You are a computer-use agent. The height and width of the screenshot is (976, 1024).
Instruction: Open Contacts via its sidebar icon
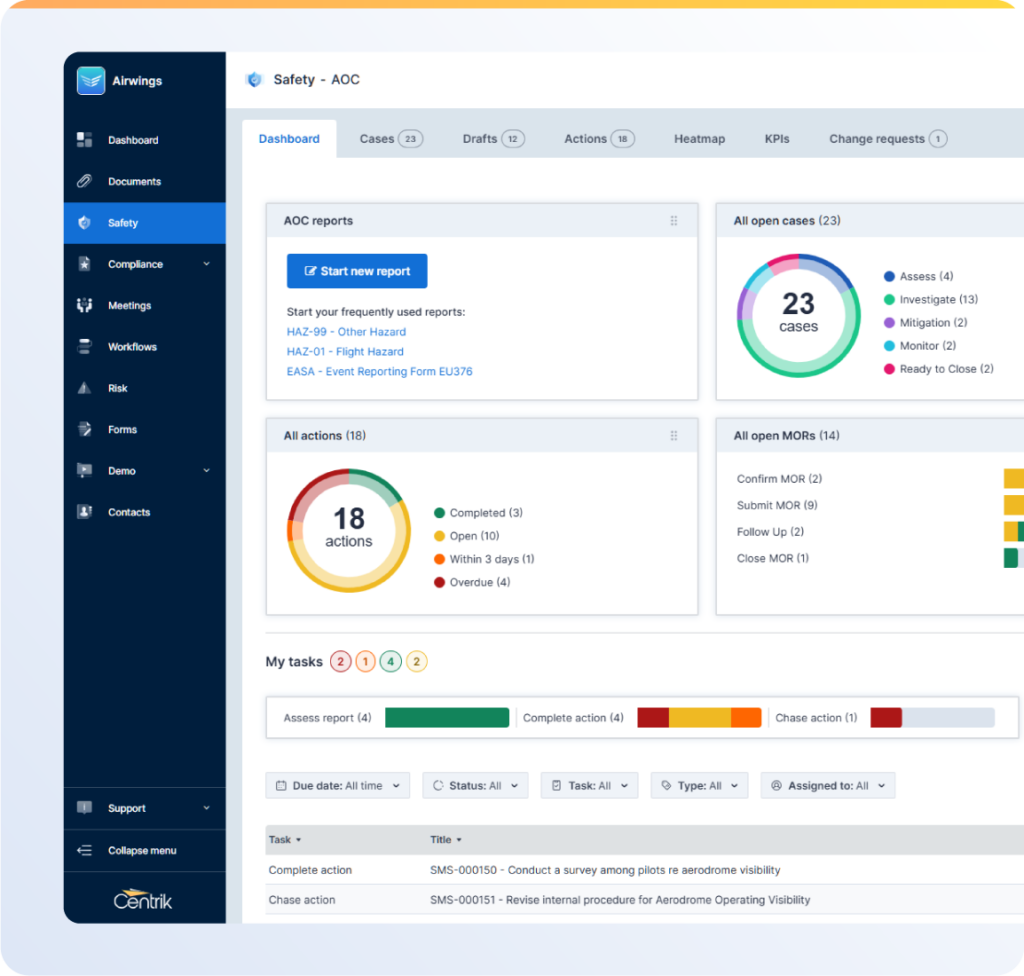(x=85, y=512)
